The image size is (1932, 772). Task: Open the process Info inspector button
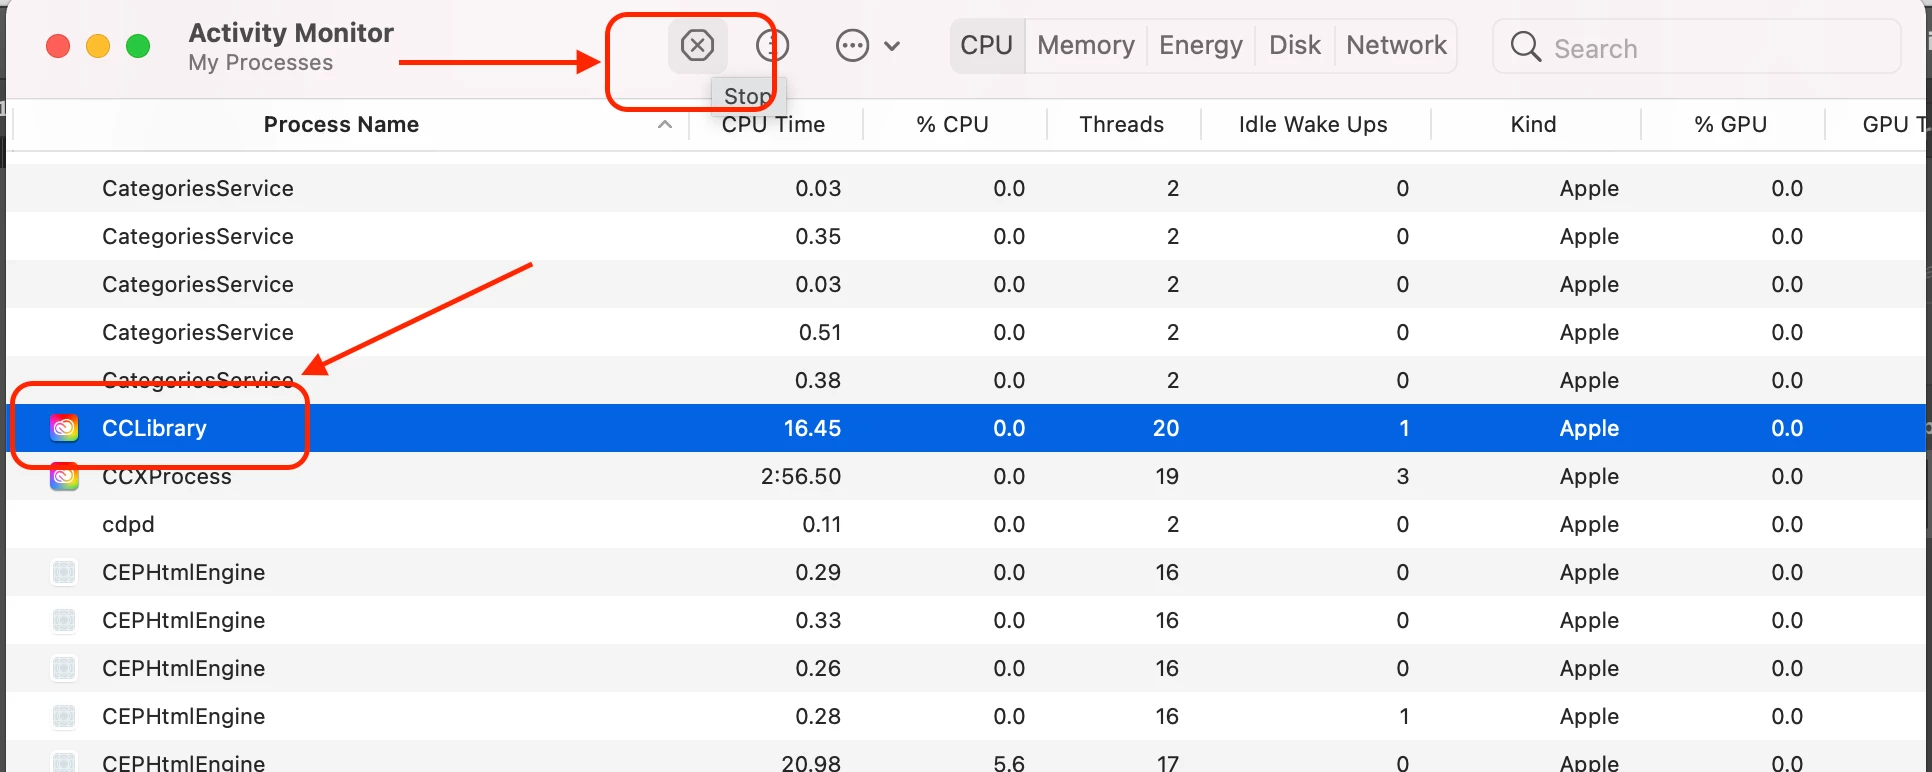(772, 45)
